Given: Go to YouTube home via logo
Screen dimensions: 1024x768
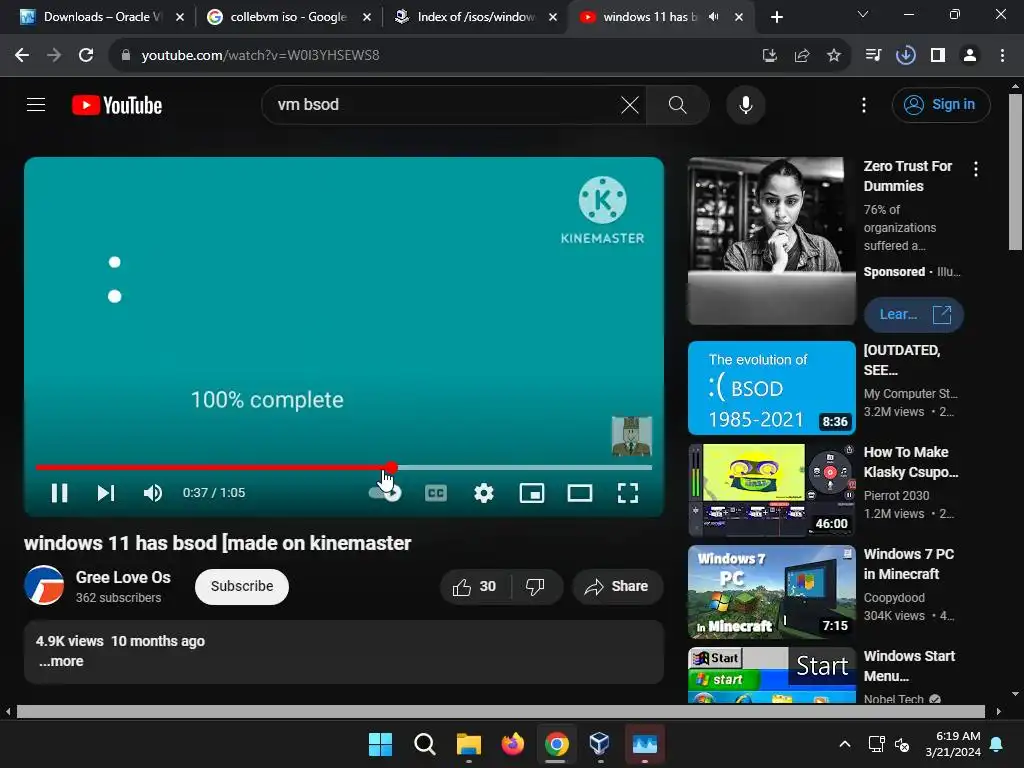Looking at the screenshot, I should (x=117, y=105).
